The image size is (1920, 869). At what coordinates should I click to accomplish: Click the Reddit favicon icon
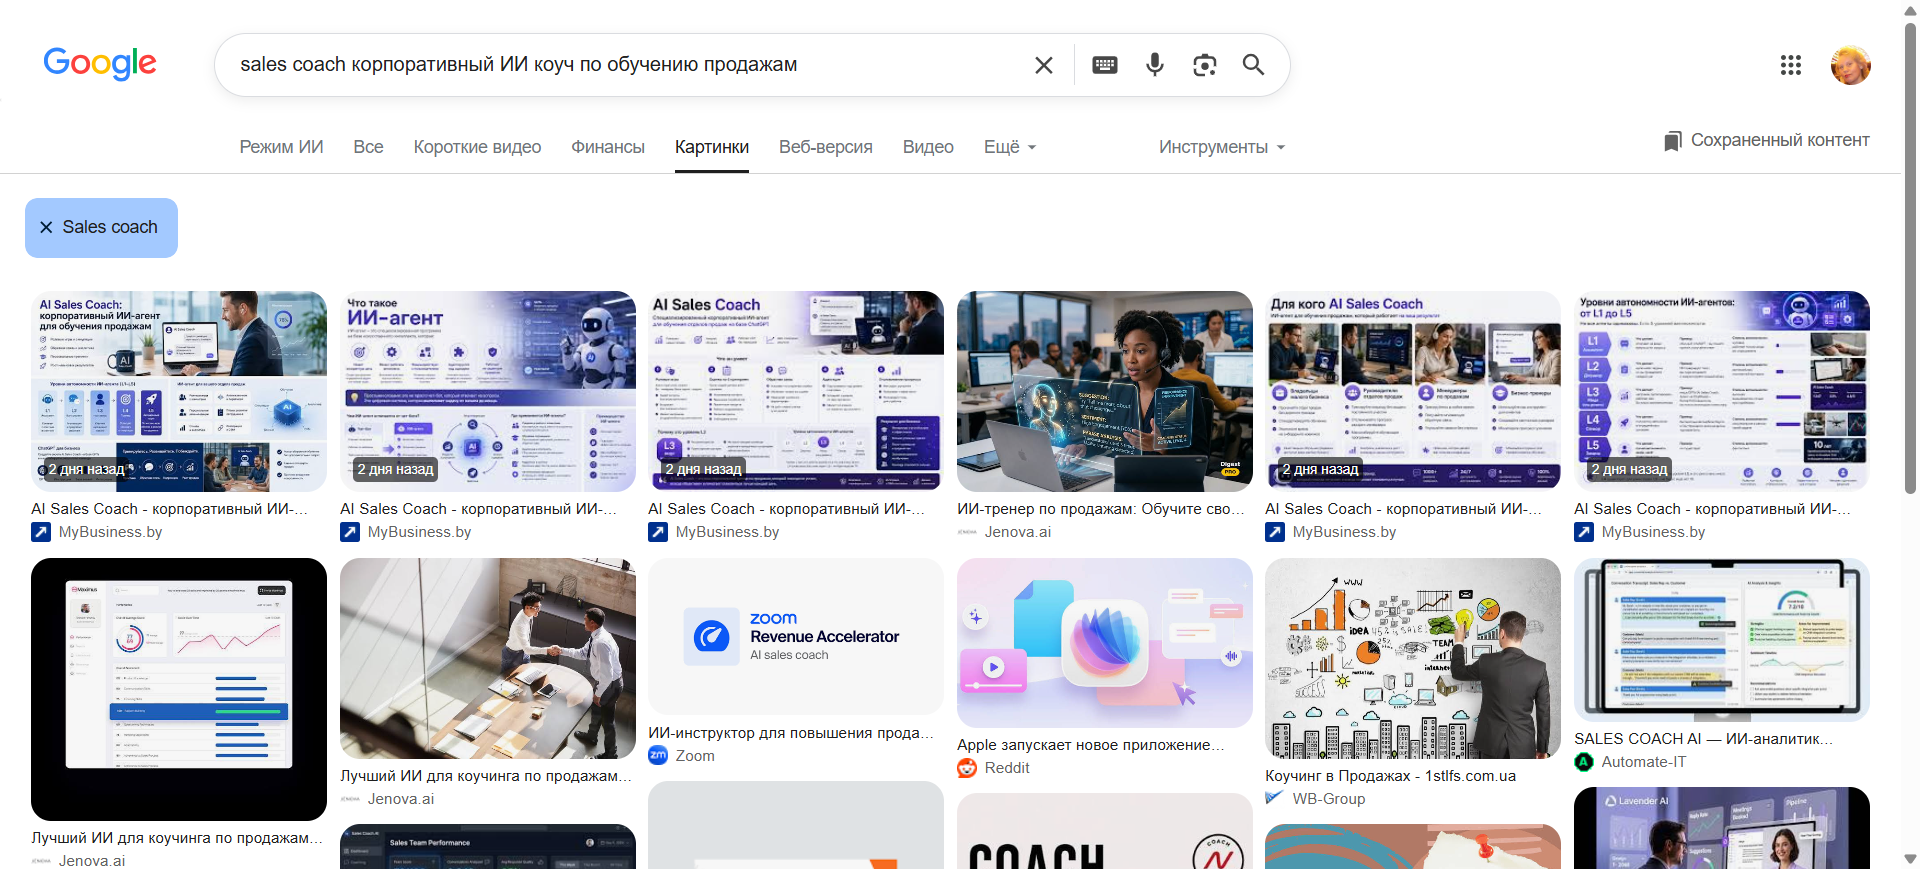[967, 768]
